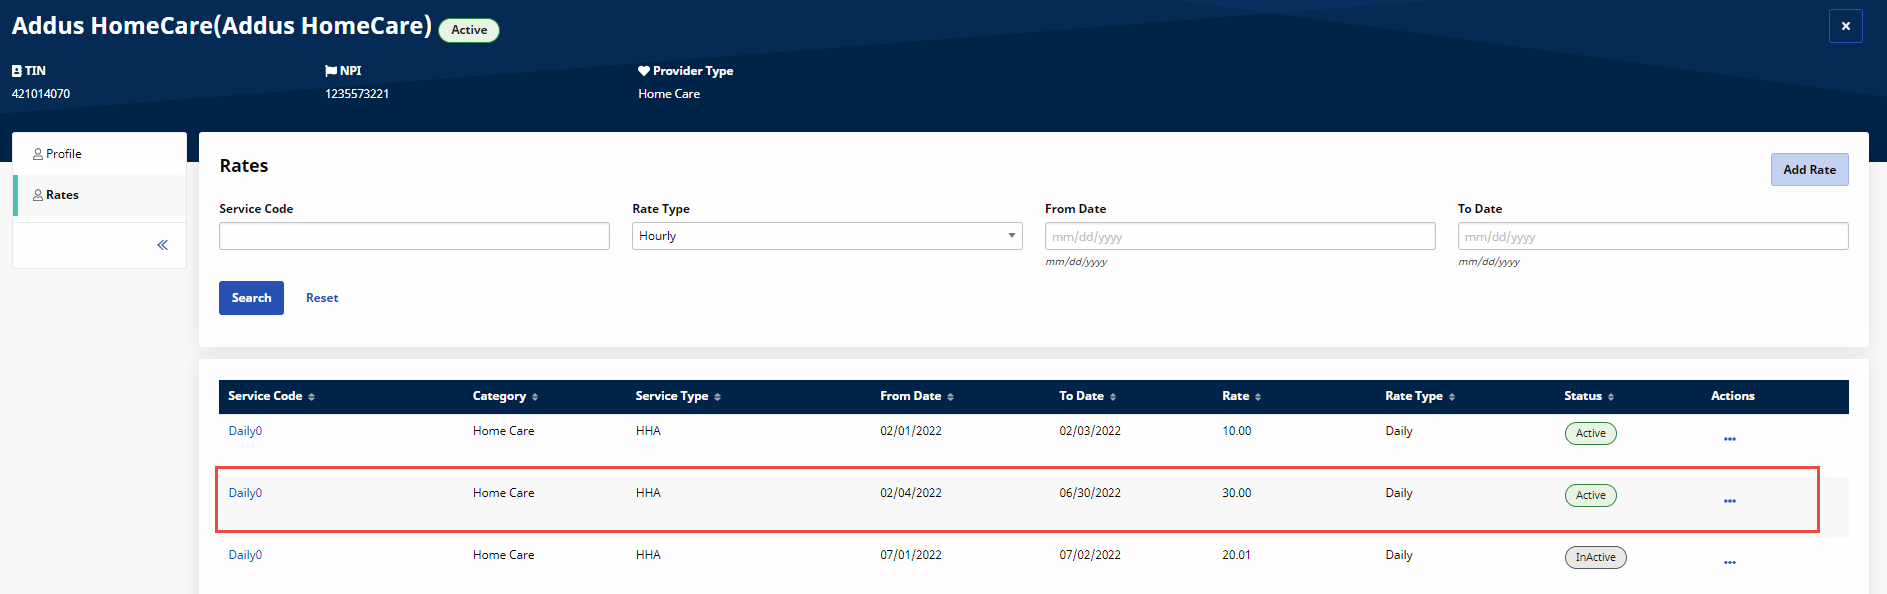Click the Search button
This screenshot has width=1887, height=594.
251,298
